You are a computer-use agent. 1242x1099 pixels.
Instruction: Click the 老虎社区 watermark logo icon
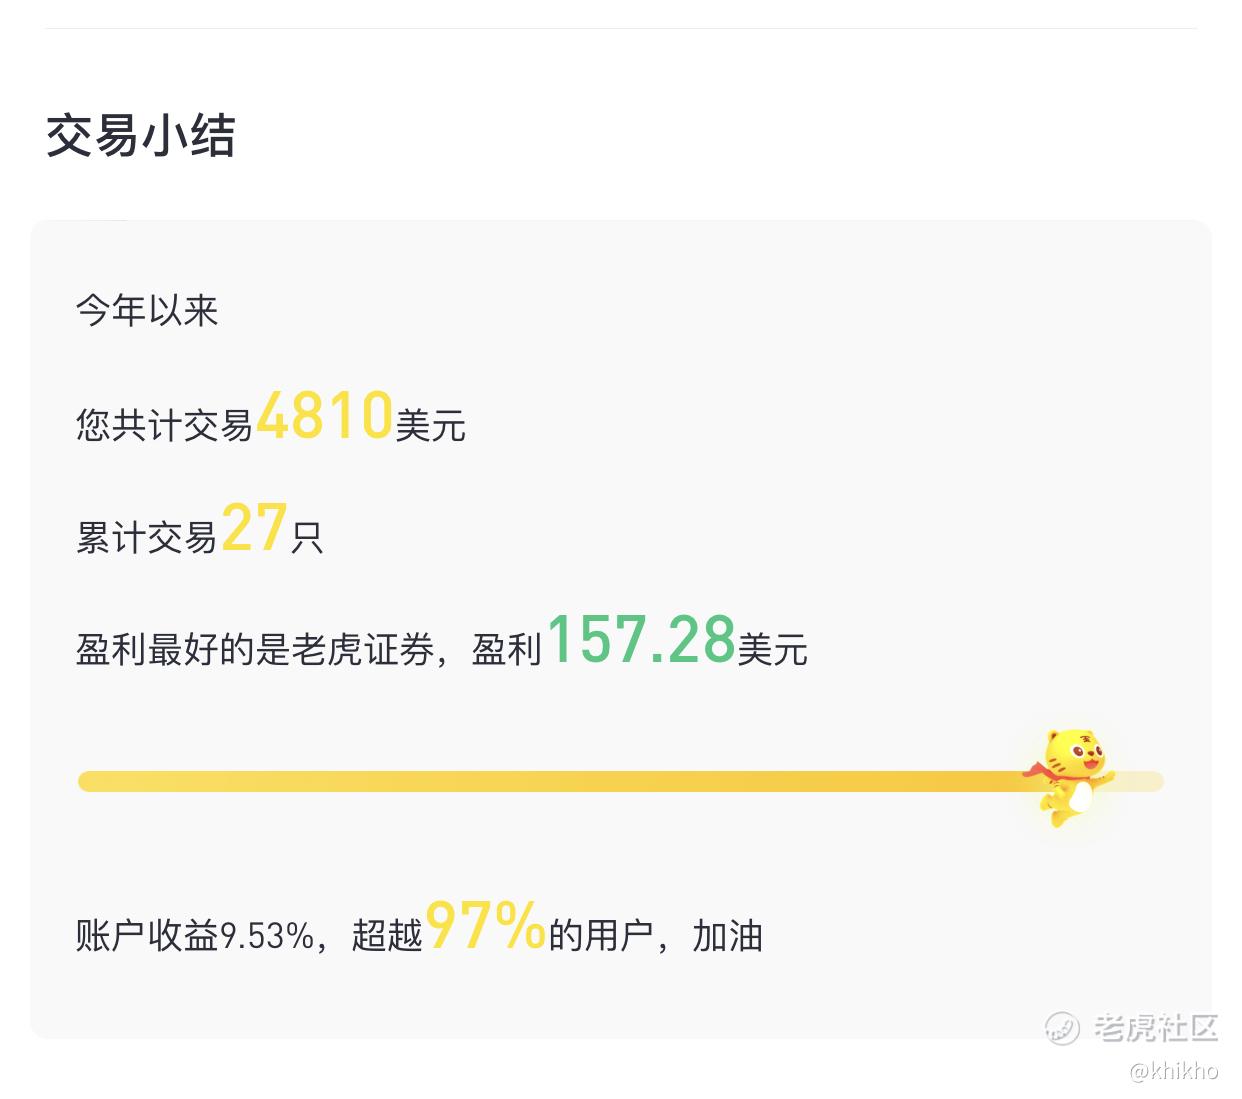[x=1062, y=1028]
